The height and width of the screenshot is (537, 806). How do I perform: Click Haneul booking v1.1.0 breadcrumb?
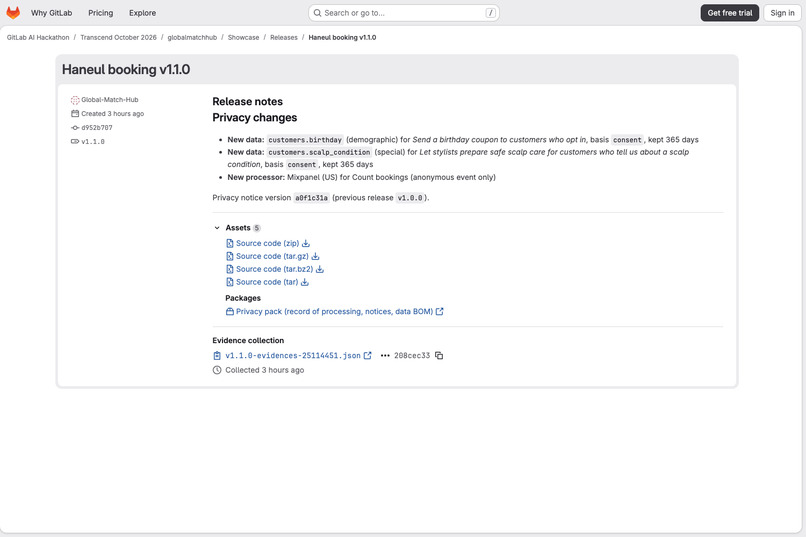pyautogui.click(x=342, y=38)
